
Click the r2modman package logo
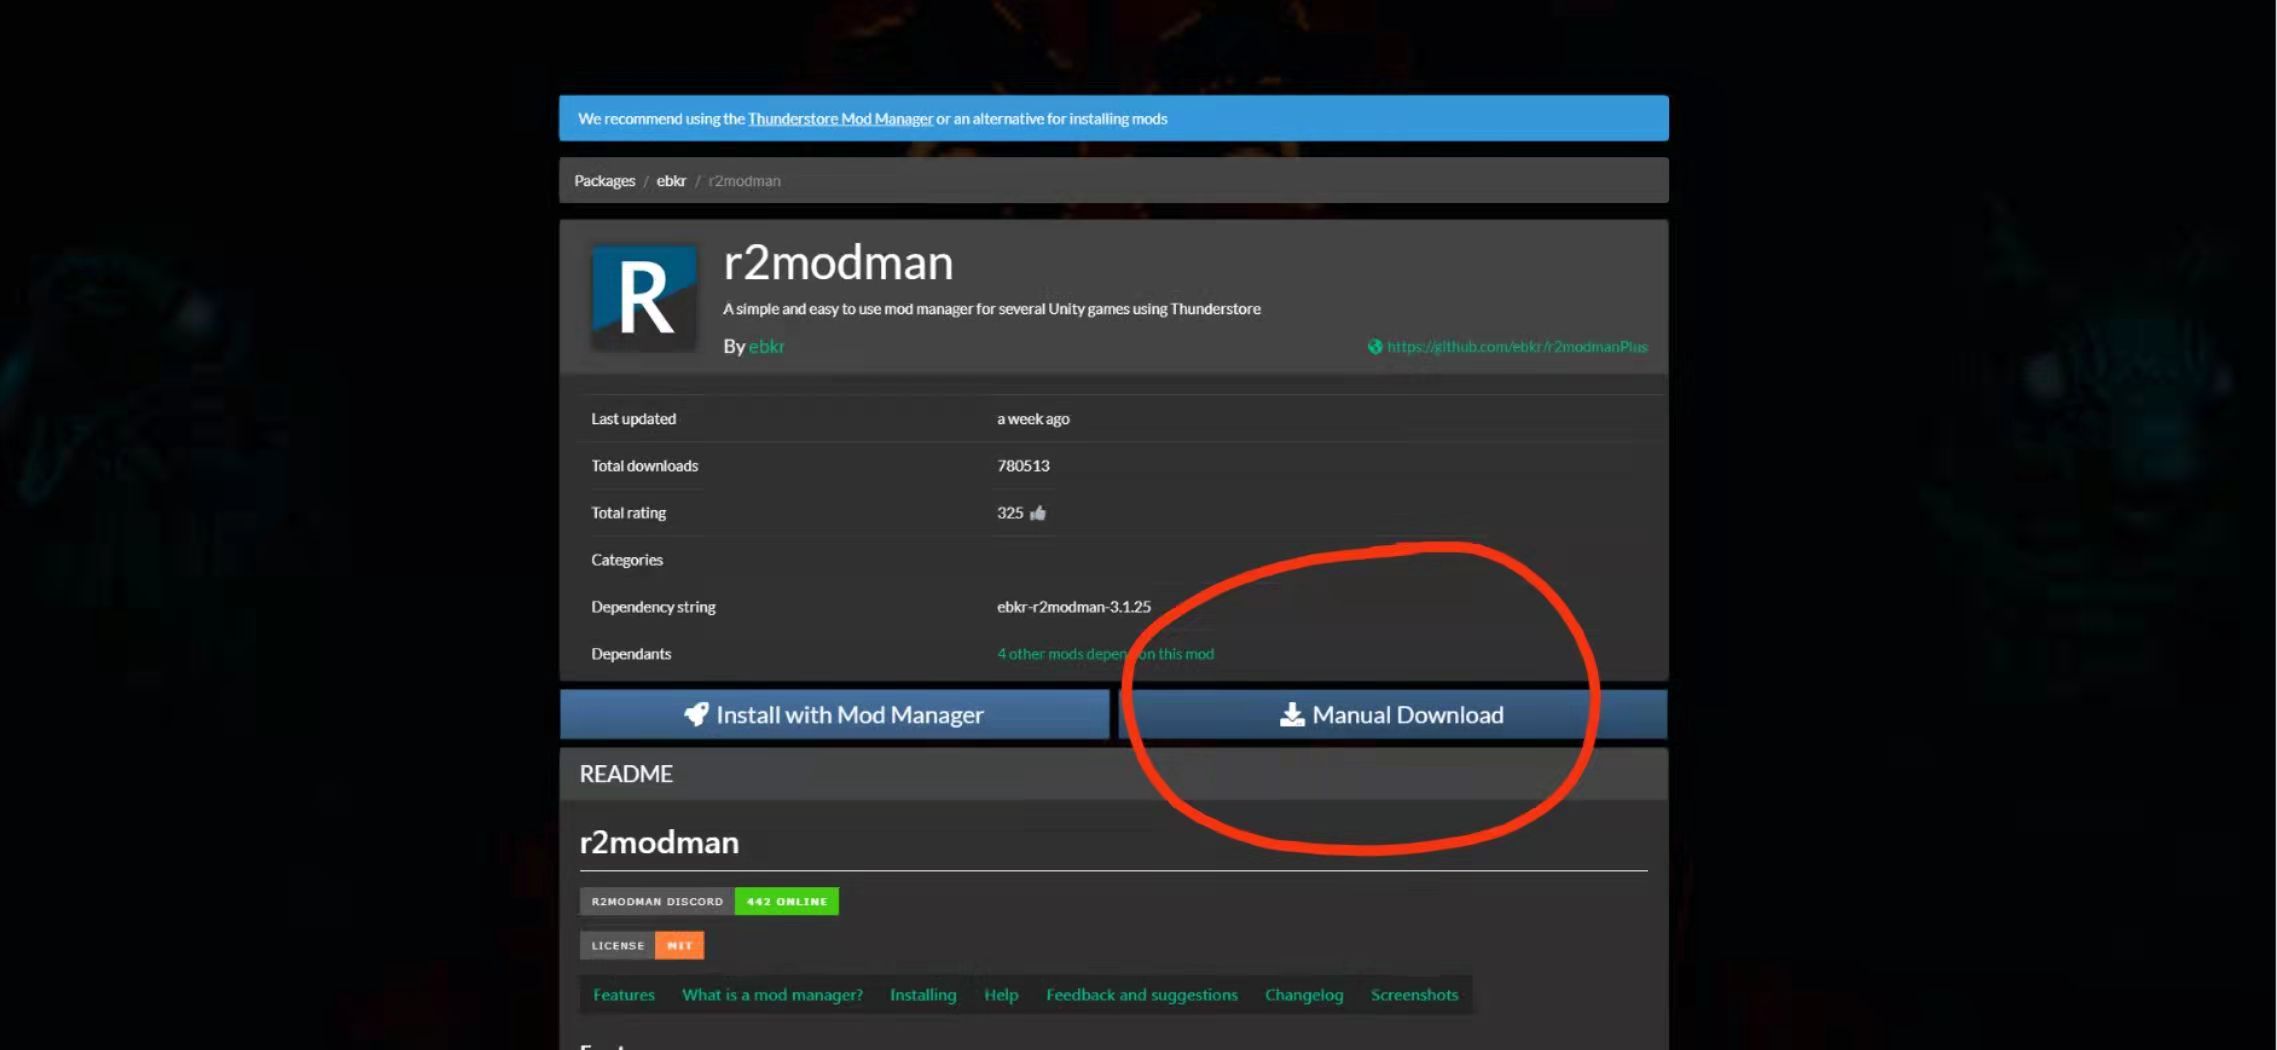pyautogui.click(x=644, y=297)
